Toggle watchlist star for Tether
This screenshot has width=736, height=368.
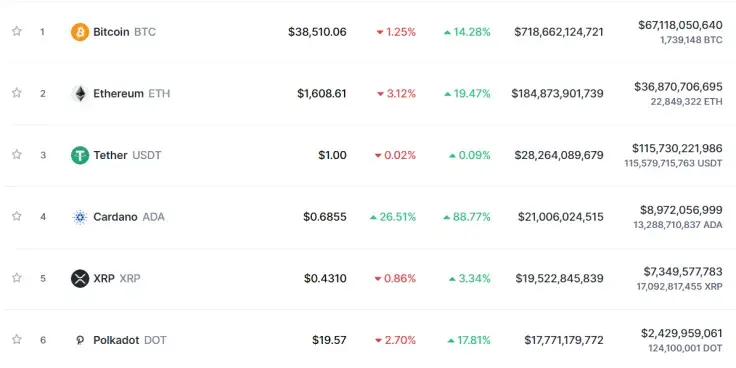pos(17,154)
